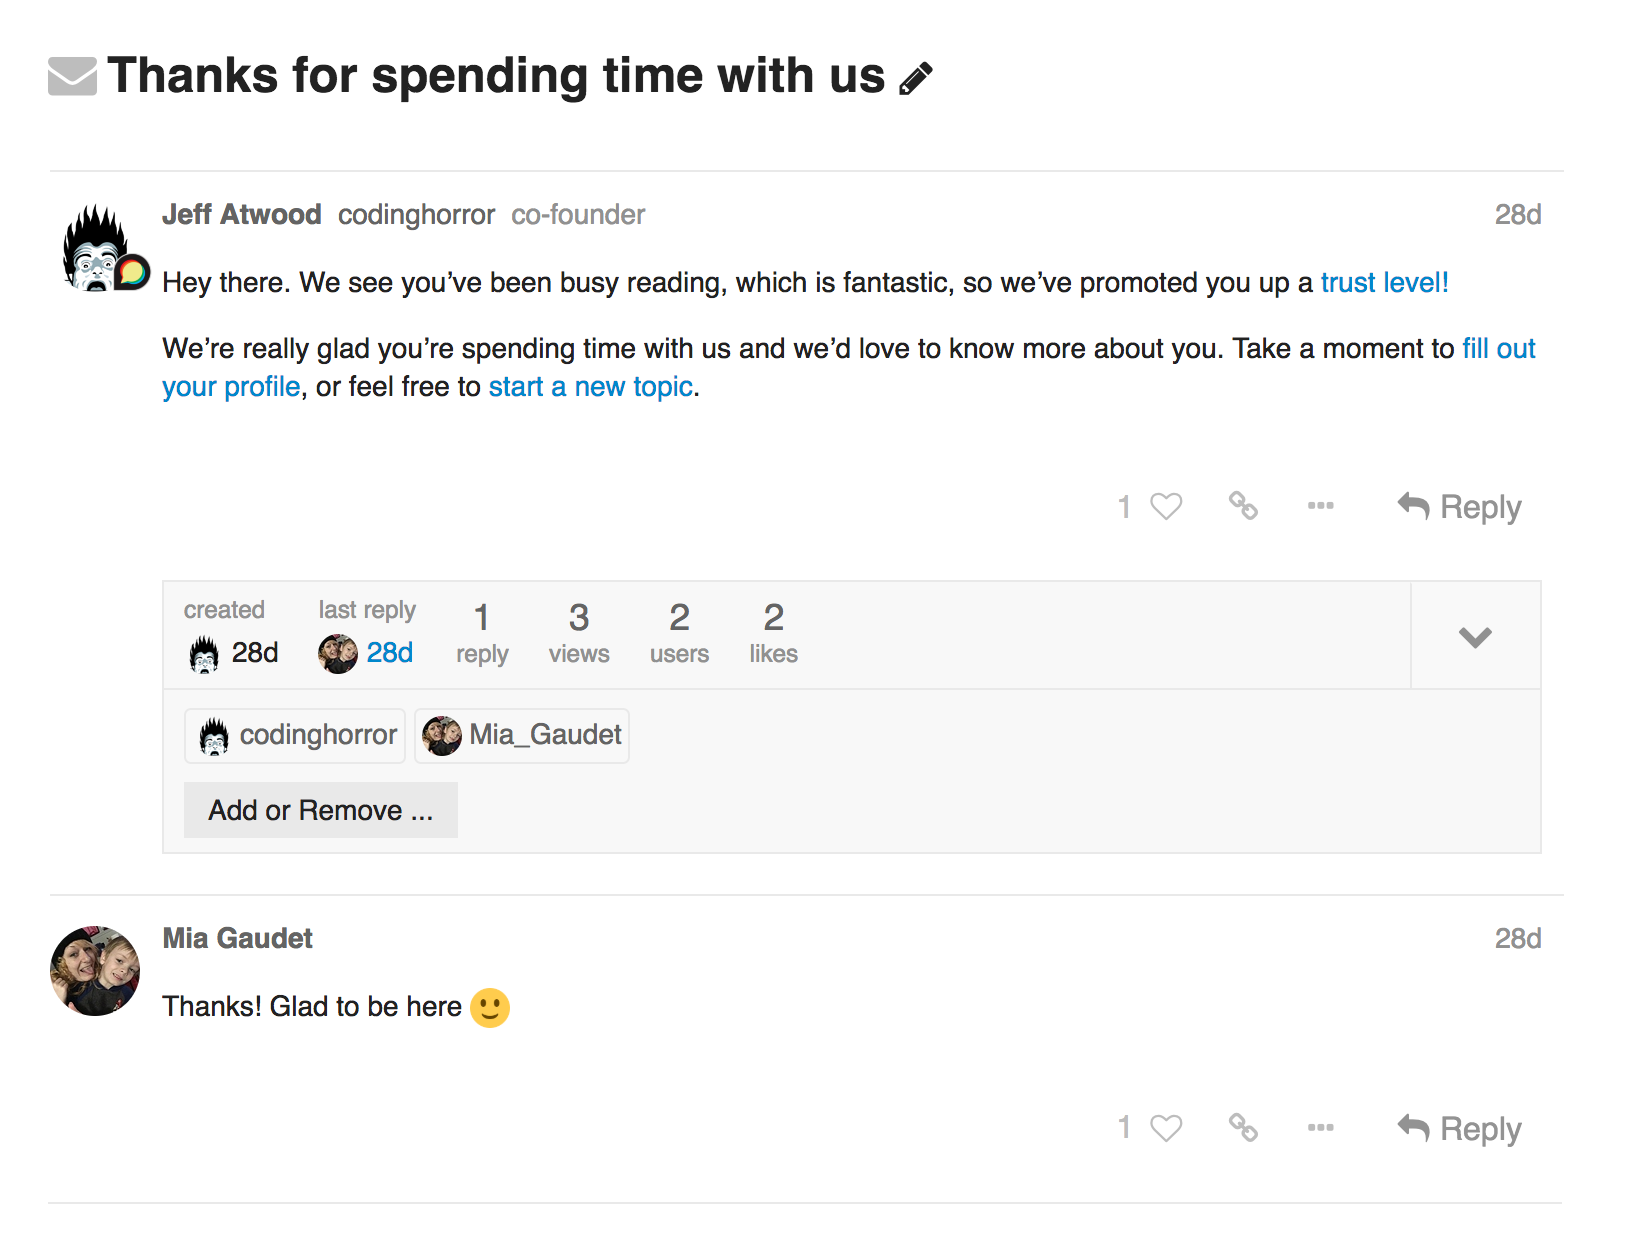Click the envelope message icon beside title
The width and height of the screenshot is (1630, 1250).
(x=72, y=77)
